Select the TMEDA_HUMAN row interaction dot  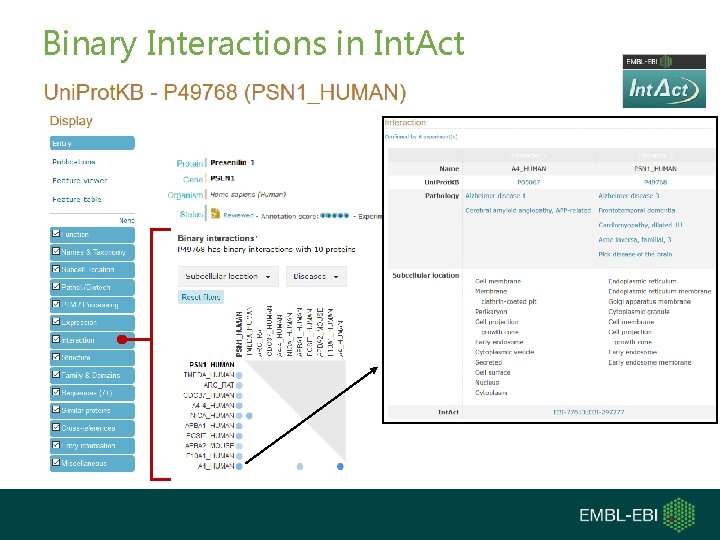click(239, 375)
